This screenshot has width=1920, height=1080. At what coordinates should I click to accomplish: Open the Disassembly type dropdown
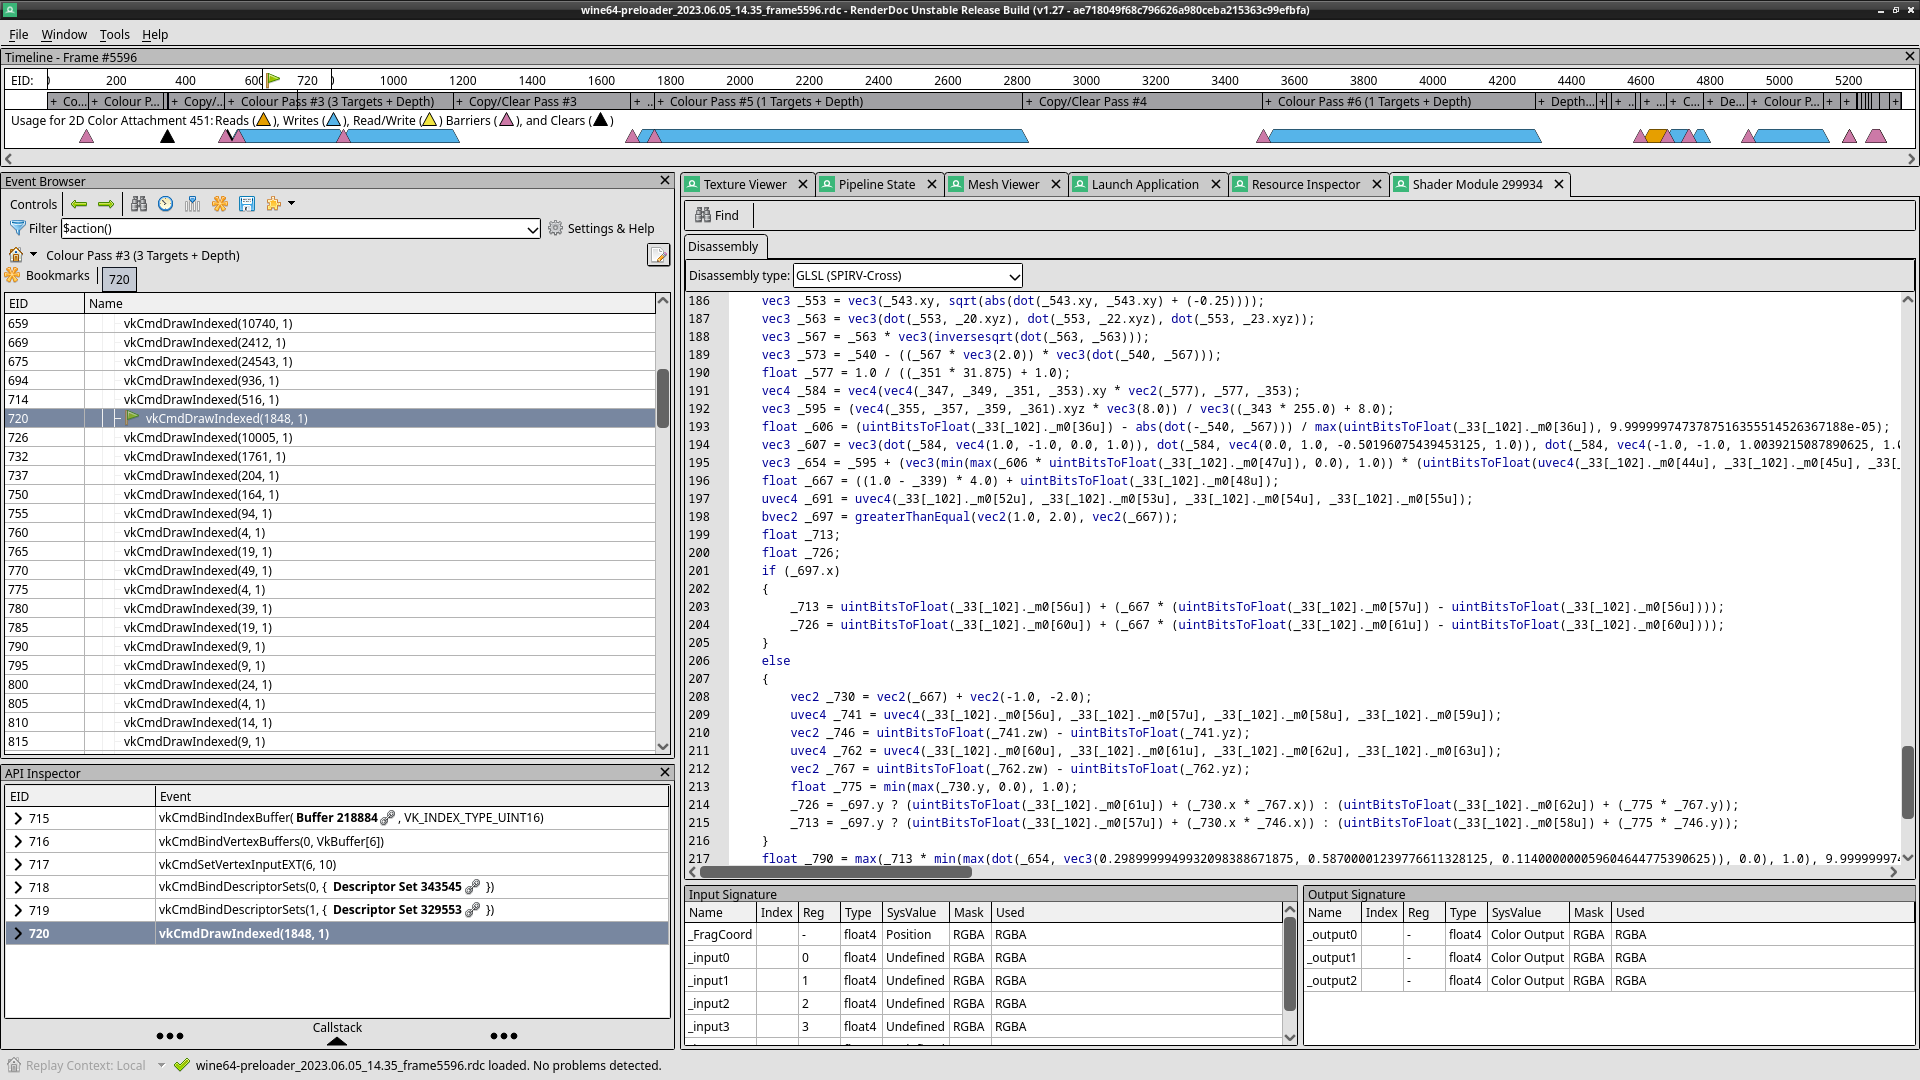coord(907,276)
